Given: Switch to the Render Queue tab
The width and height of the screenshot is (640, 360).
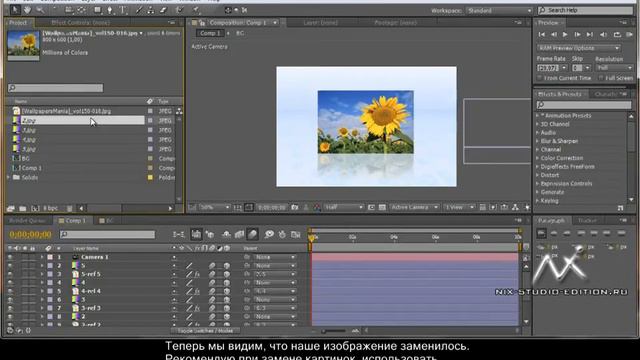Looking at the screenshot, I should (x=27, y=221).
